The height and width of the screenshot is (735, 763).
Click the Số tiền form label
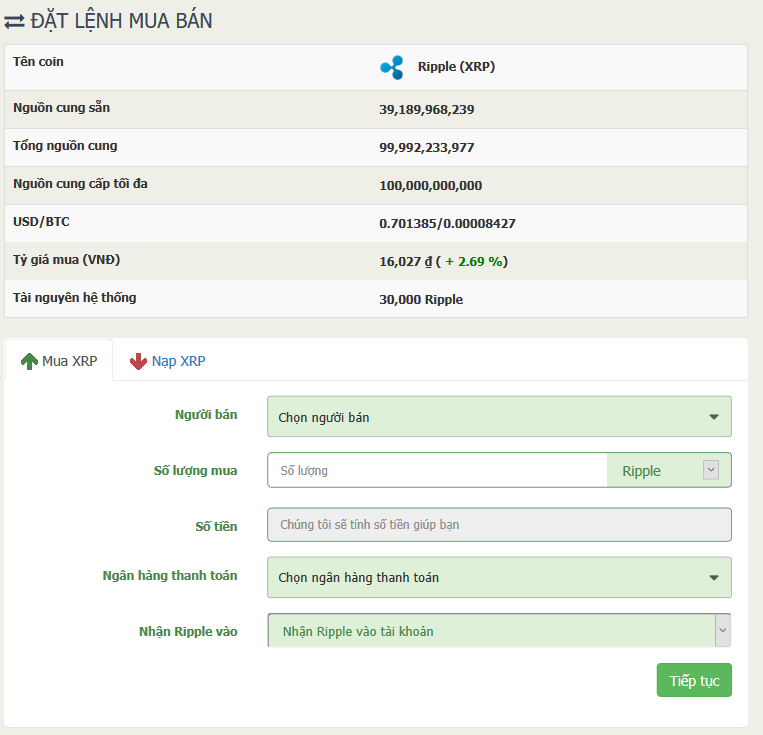[217, 527]
